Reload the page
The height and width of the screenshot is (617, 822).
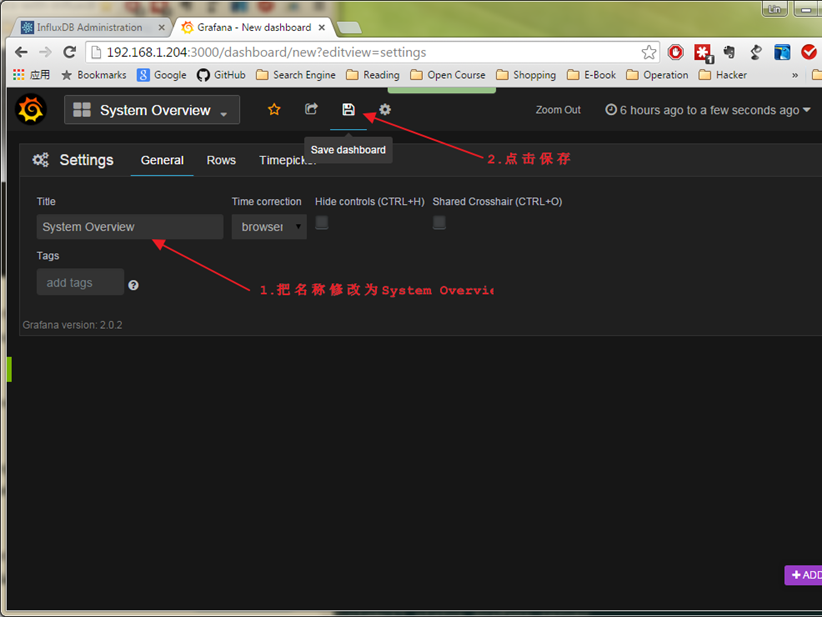[x=70, y=52]
